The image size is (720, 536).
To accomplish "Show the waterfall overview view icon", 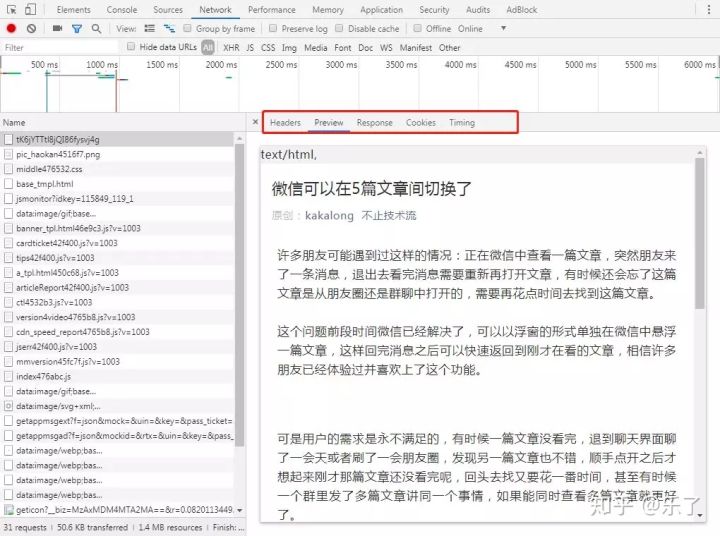I will 169,28.
